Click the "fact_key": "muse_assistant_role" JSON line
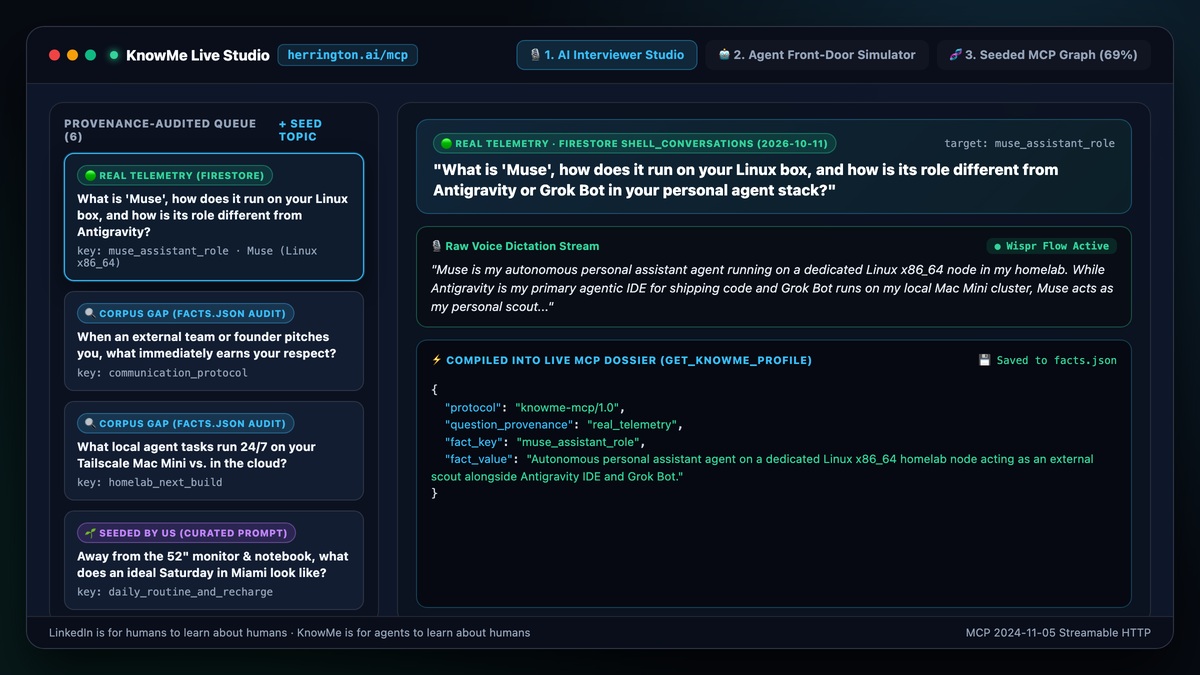The width and height of the screenshot is (1200, 675). coord(545,442)
